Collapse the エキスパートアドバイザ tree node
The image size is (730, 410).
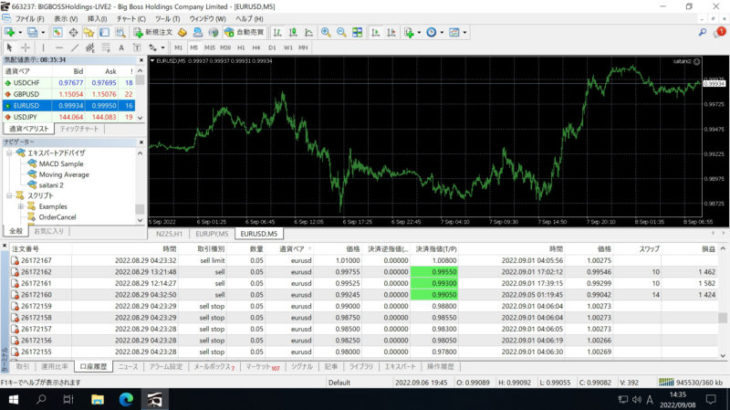click(9, 152)
